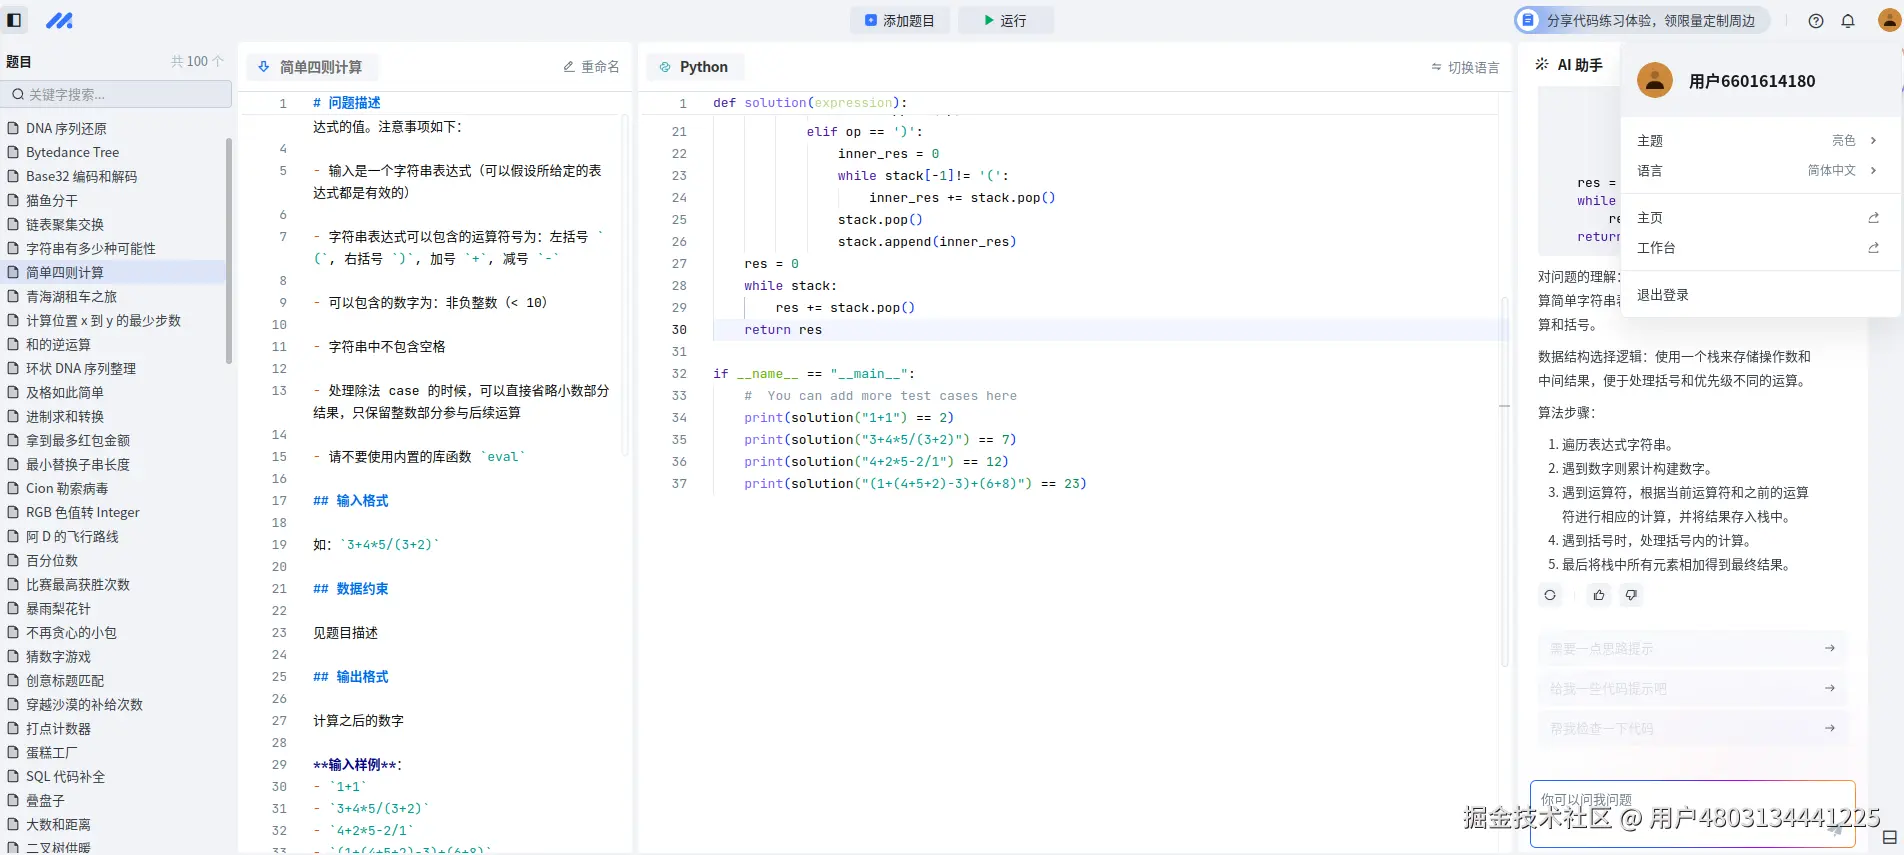The height and width of the screenshot is (855, 1904).
Task: Open 主页 via external link icon
Action: 1874,218
